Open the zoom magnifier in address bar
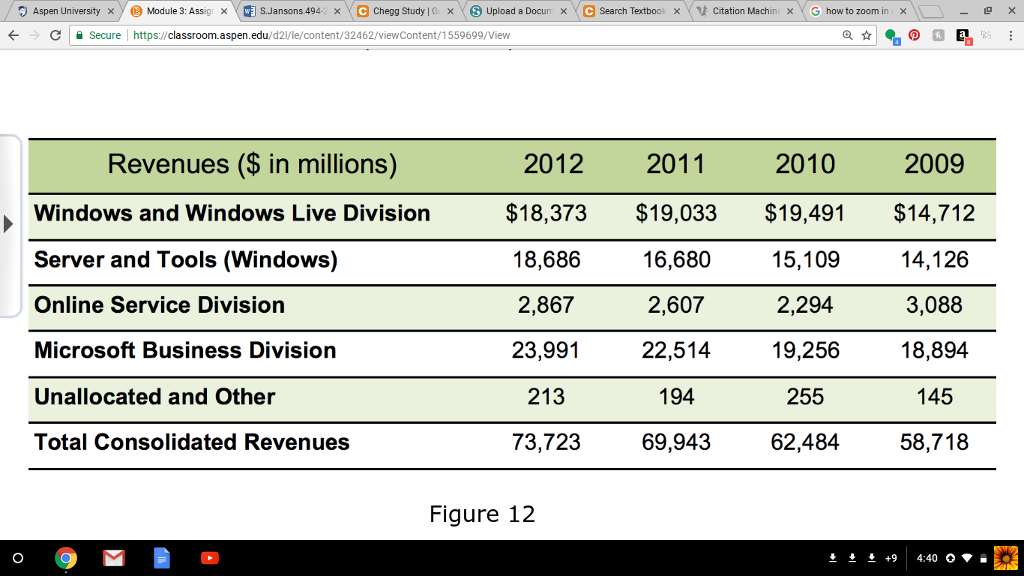Screen dimensions: 1024x576 tap(847, 35)
